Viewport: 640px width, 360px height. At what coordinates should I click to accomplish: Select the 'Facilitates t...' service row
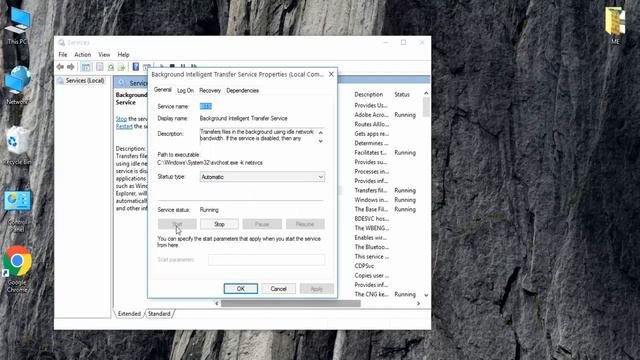(385, 152)
